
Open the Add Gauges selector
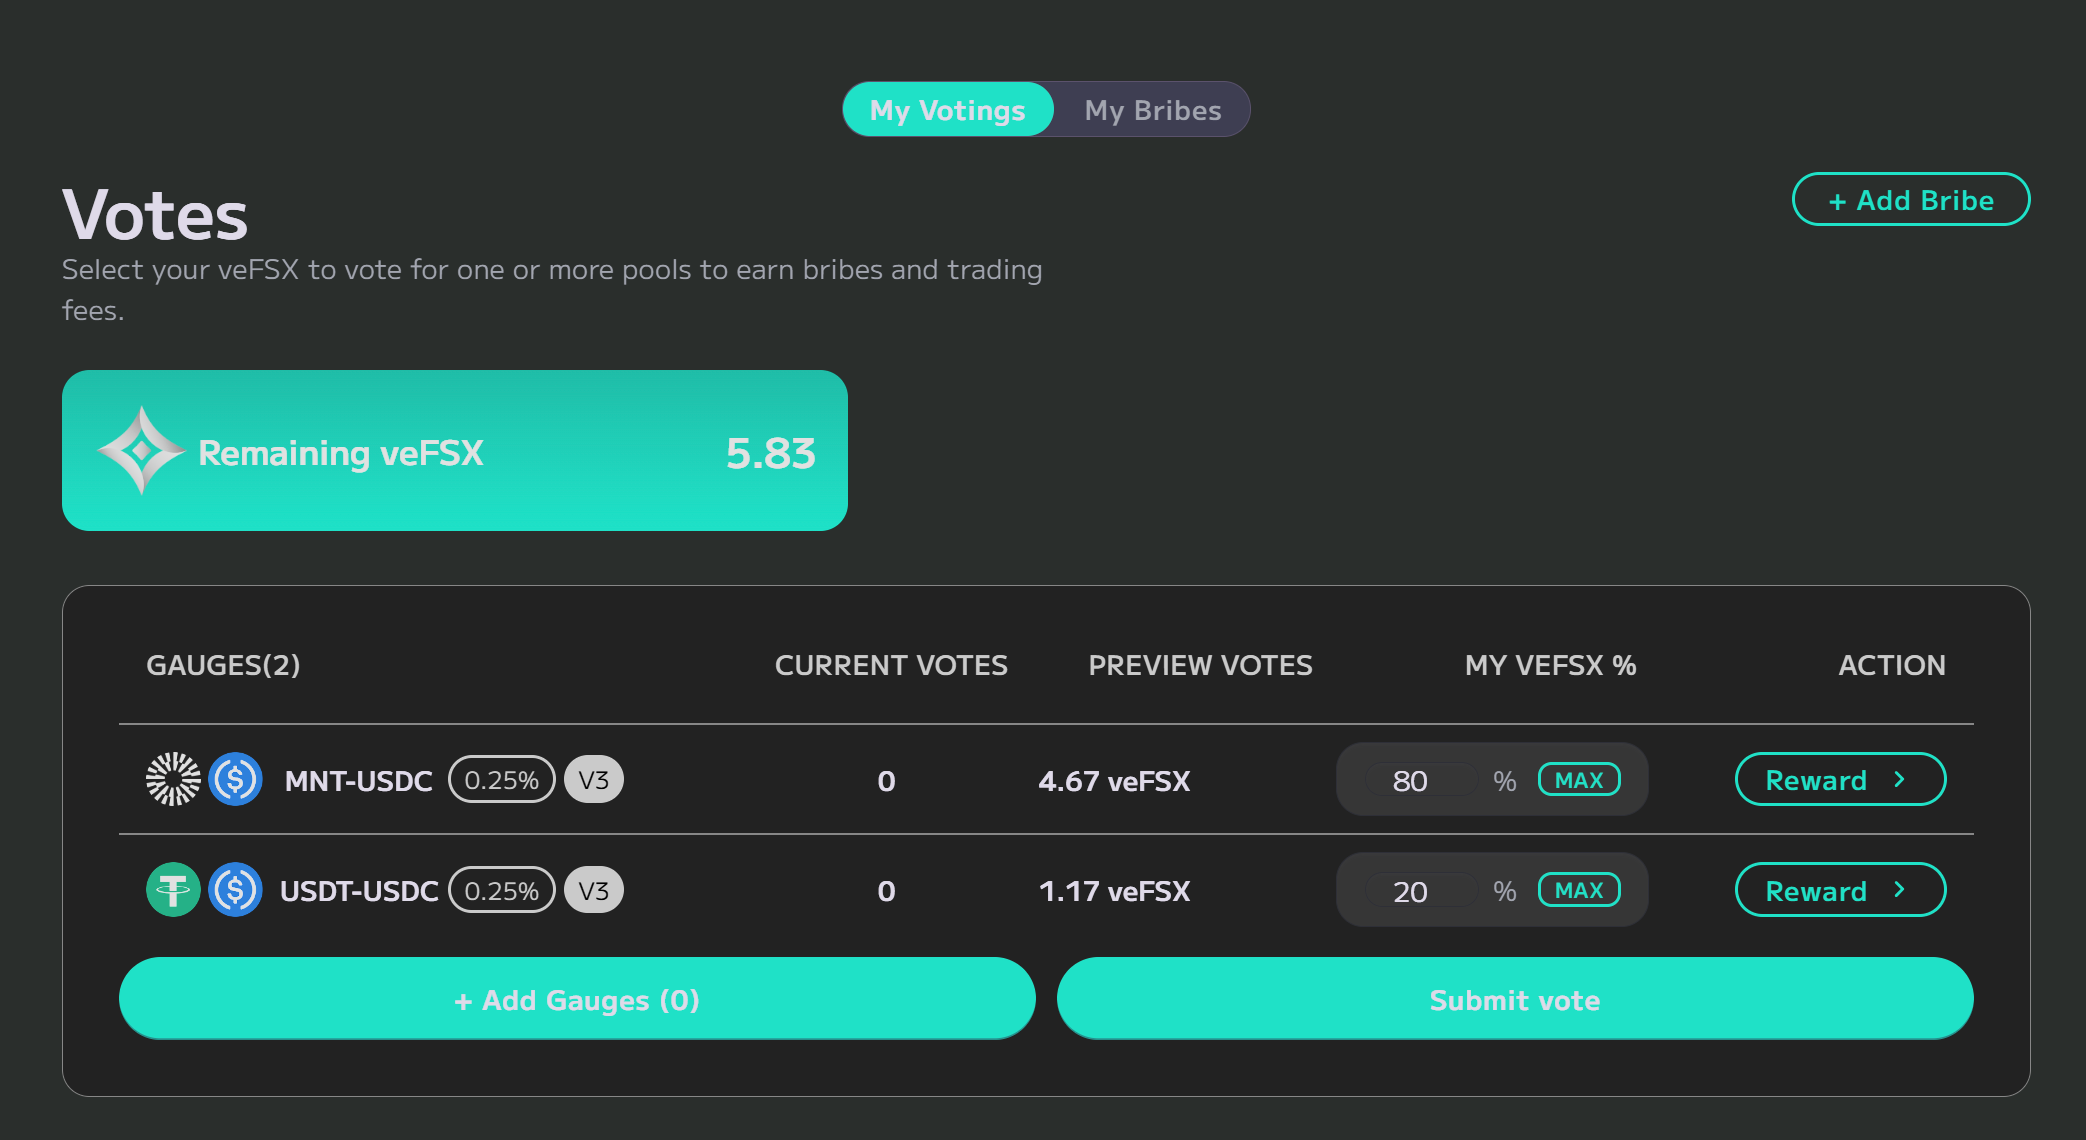tap(577, 999)
